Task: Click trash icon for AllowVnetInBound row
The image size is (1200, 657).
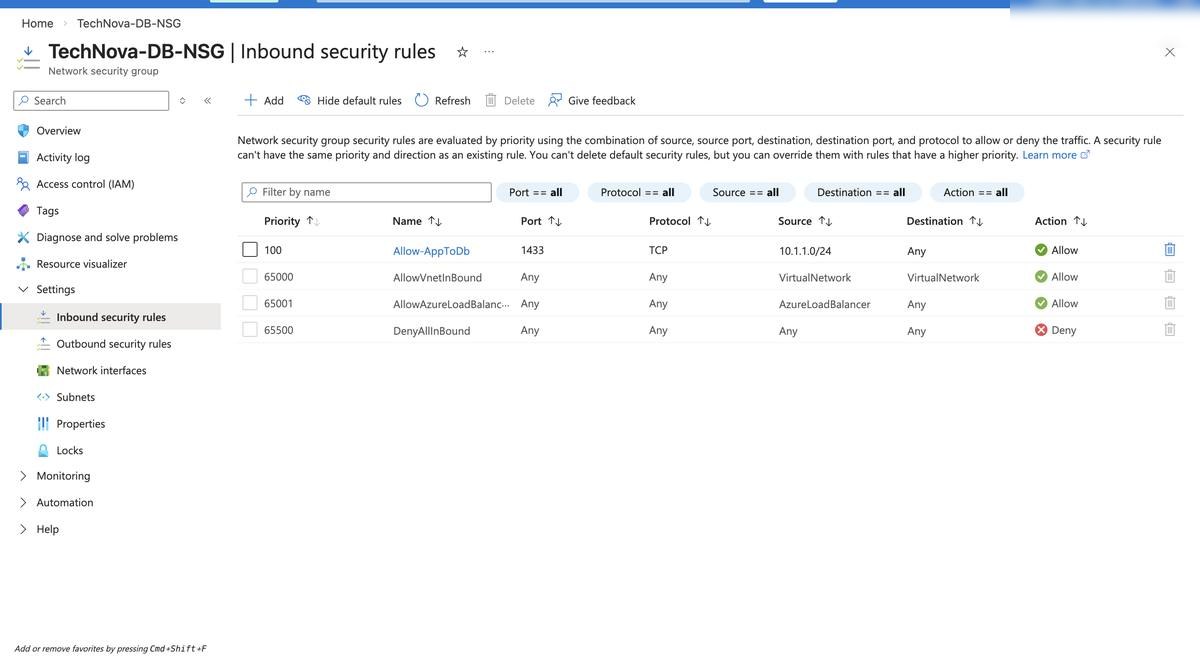Action: [x=1170, y=277]
